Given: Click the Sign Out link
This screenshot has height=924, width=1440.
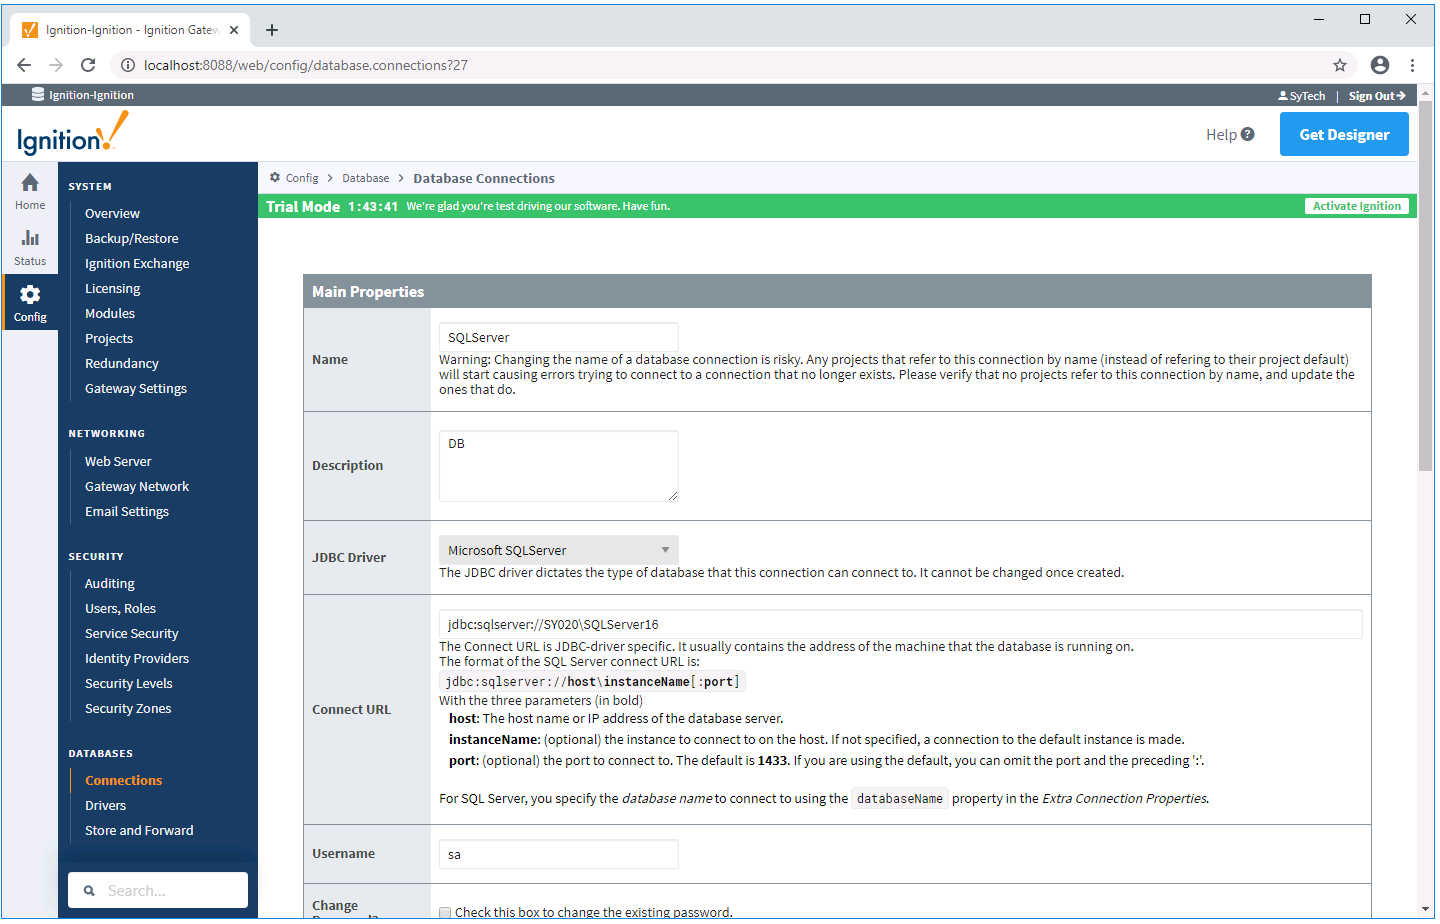Looking at the screenshot, I should point(1377,96).
